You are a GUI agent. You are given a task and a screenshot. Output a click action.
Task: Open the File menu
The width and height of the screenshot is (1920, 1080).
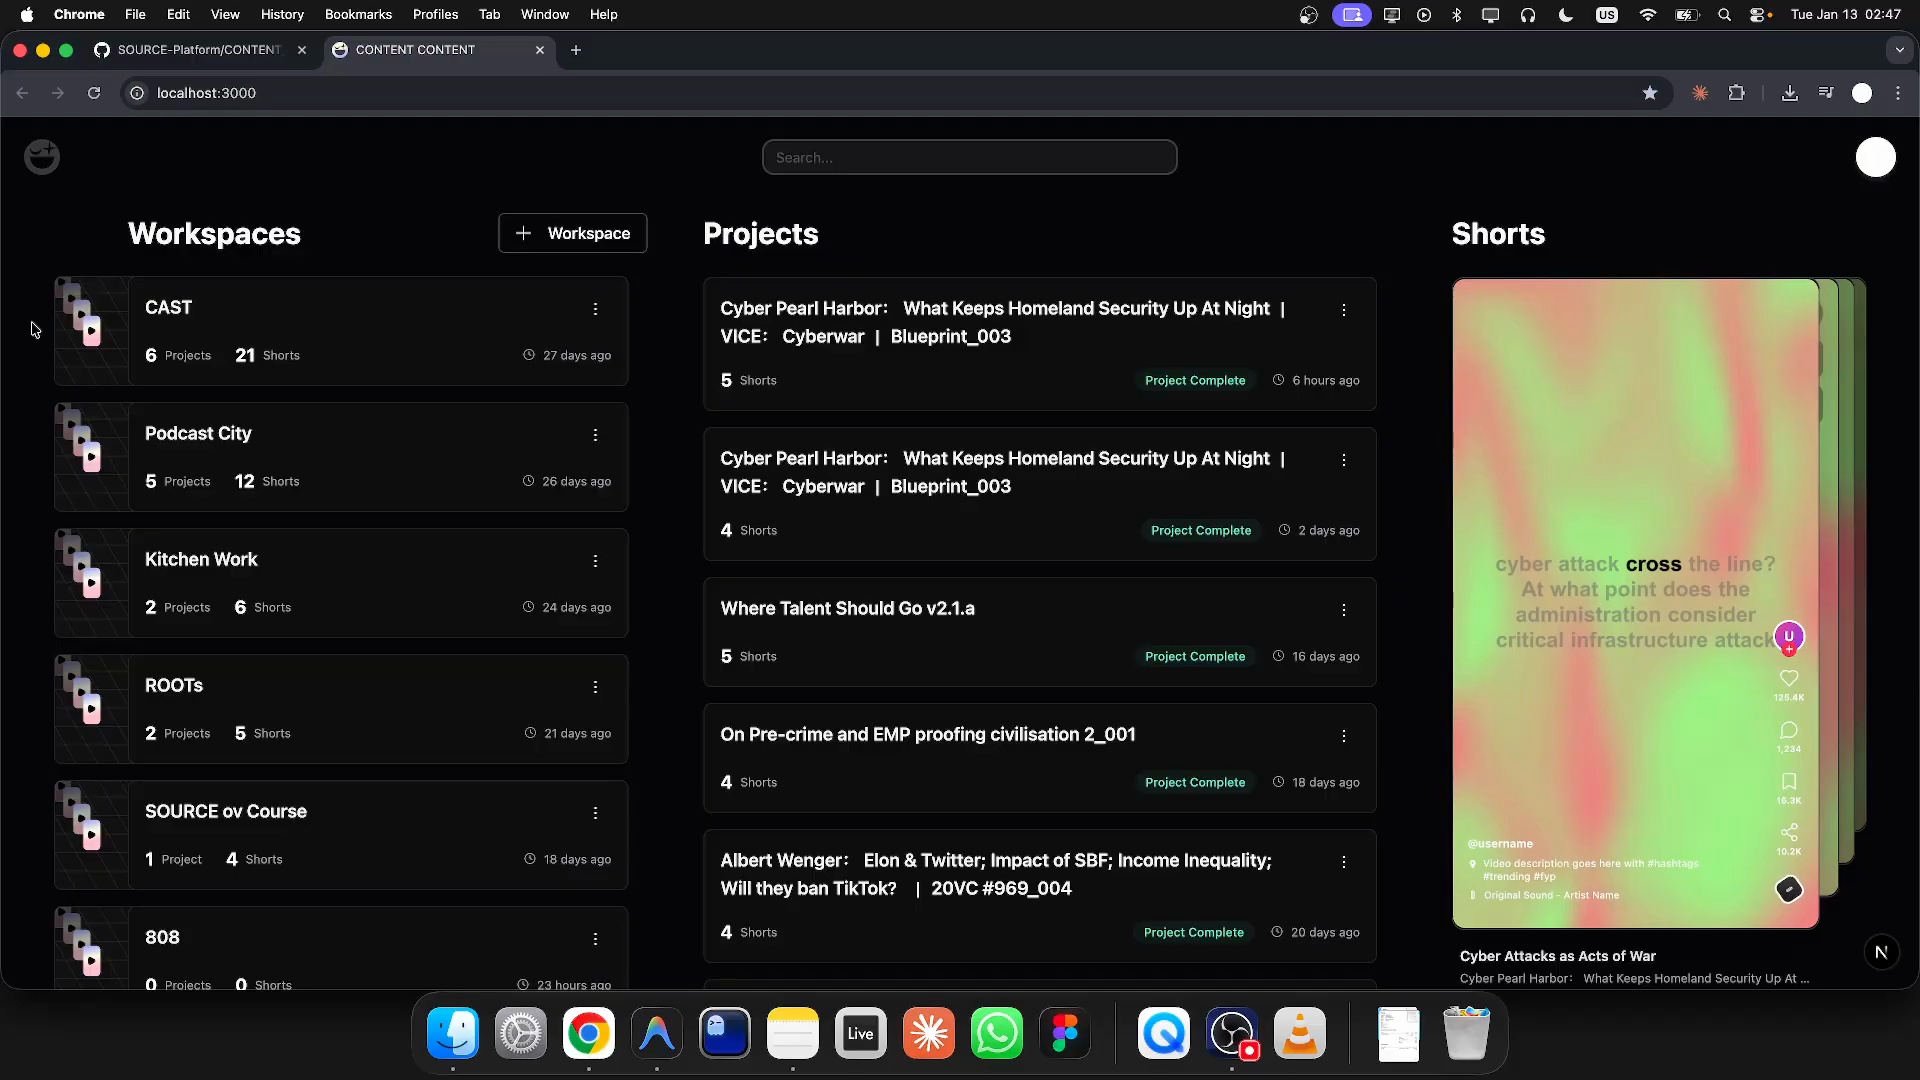[135, 14]
